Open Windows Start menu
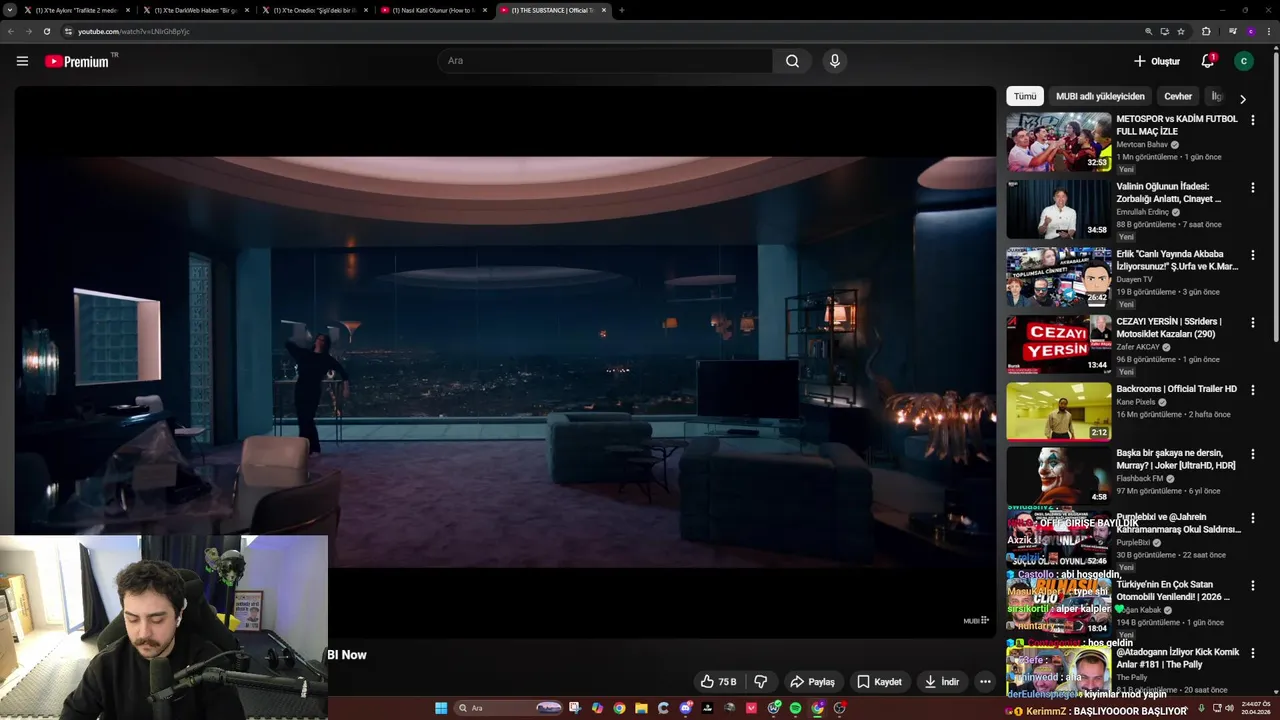The image size is (1280, 720). (441, 708)
